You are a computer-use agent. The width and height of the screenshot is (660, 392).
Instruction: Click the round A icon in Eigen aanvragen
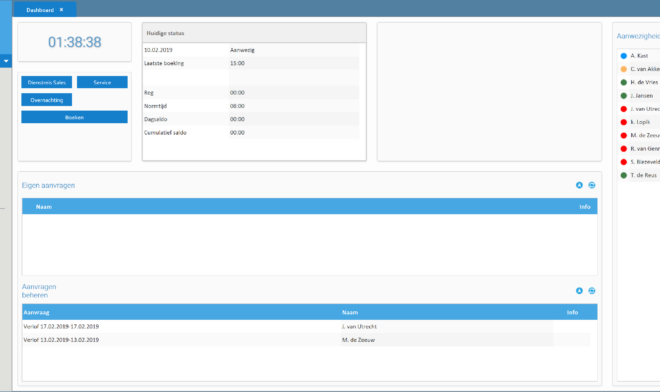[579, 185]
